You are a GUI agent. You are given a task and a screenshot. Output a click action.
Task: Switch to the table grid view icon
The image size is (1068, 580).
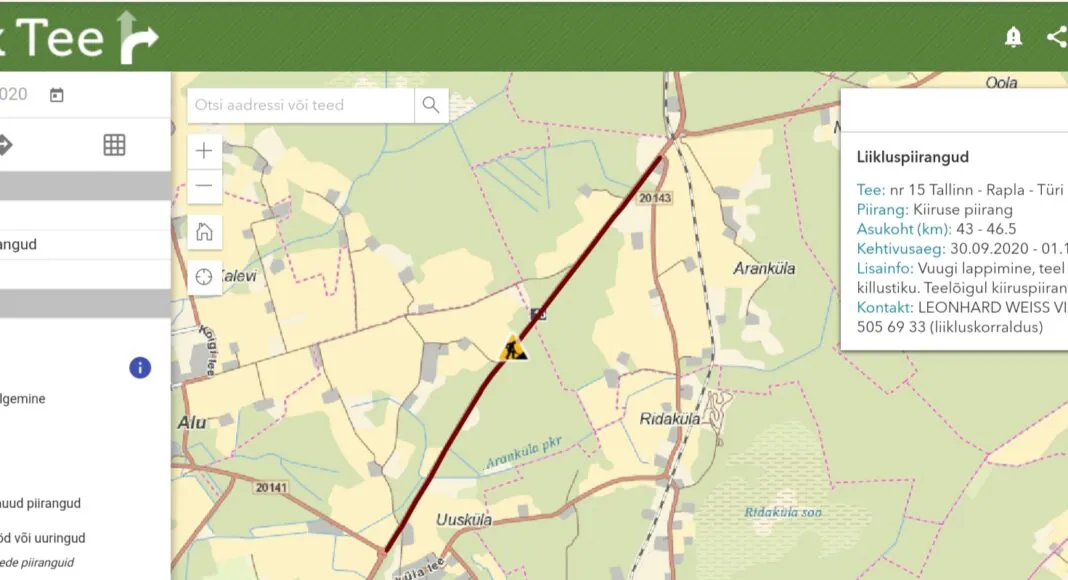tap(114, 145)
